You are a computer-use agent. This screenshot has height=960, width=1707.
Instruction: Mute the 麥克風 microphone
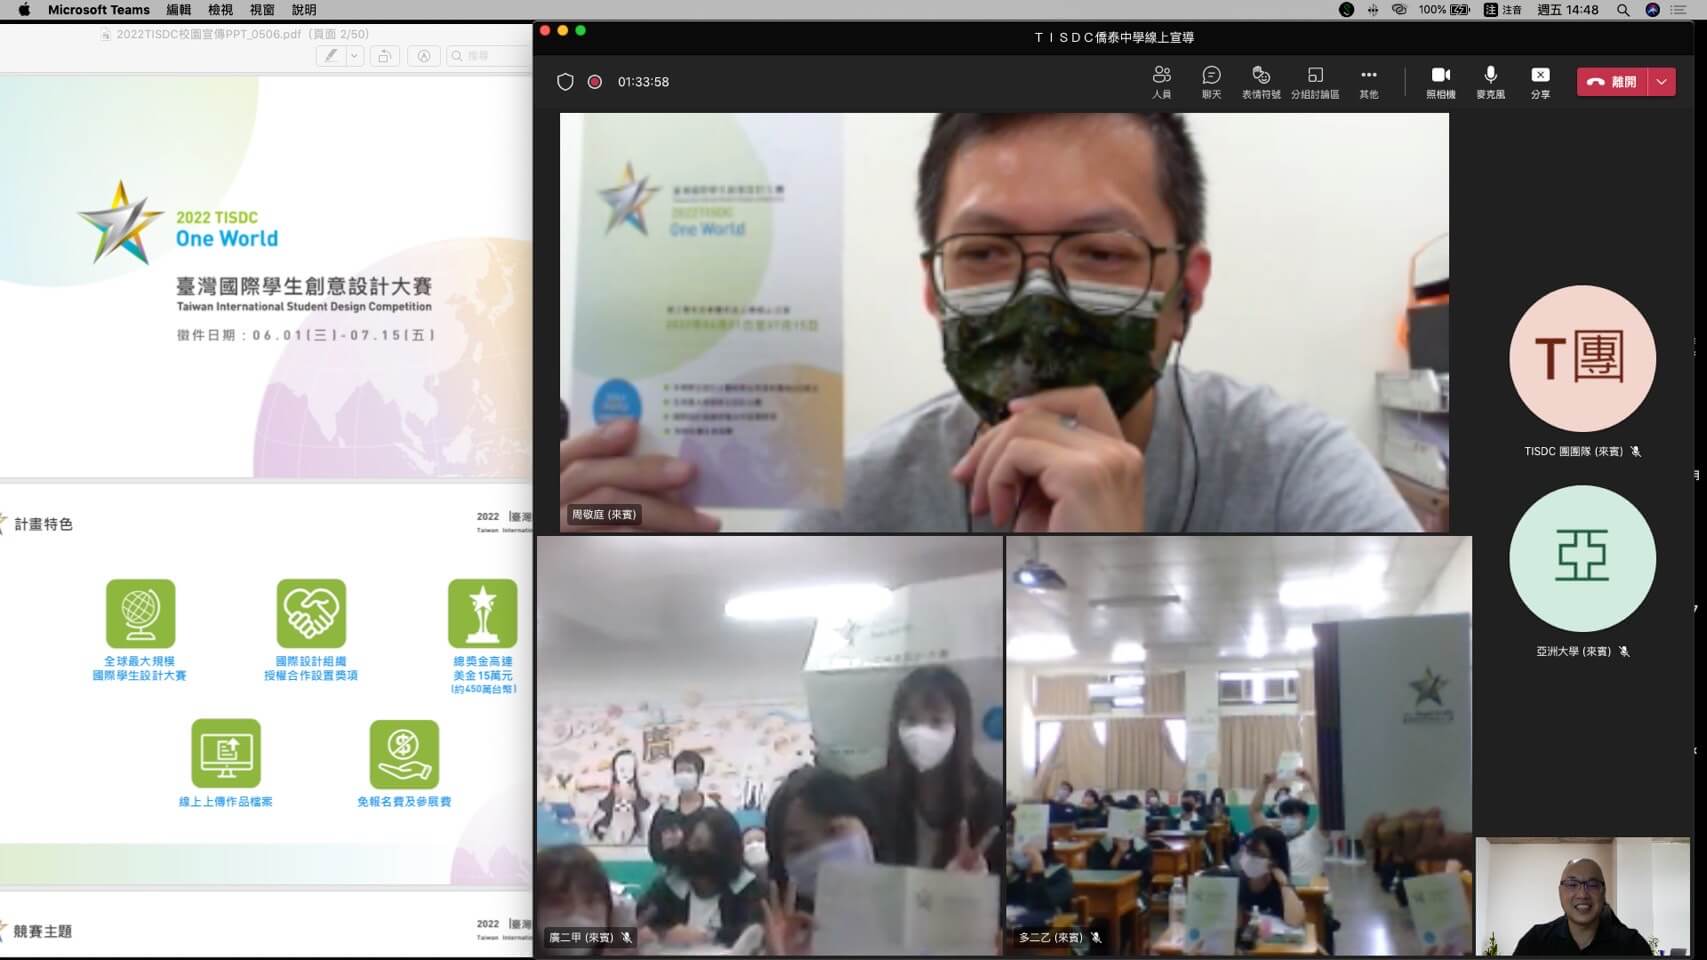pos(1490,81)
